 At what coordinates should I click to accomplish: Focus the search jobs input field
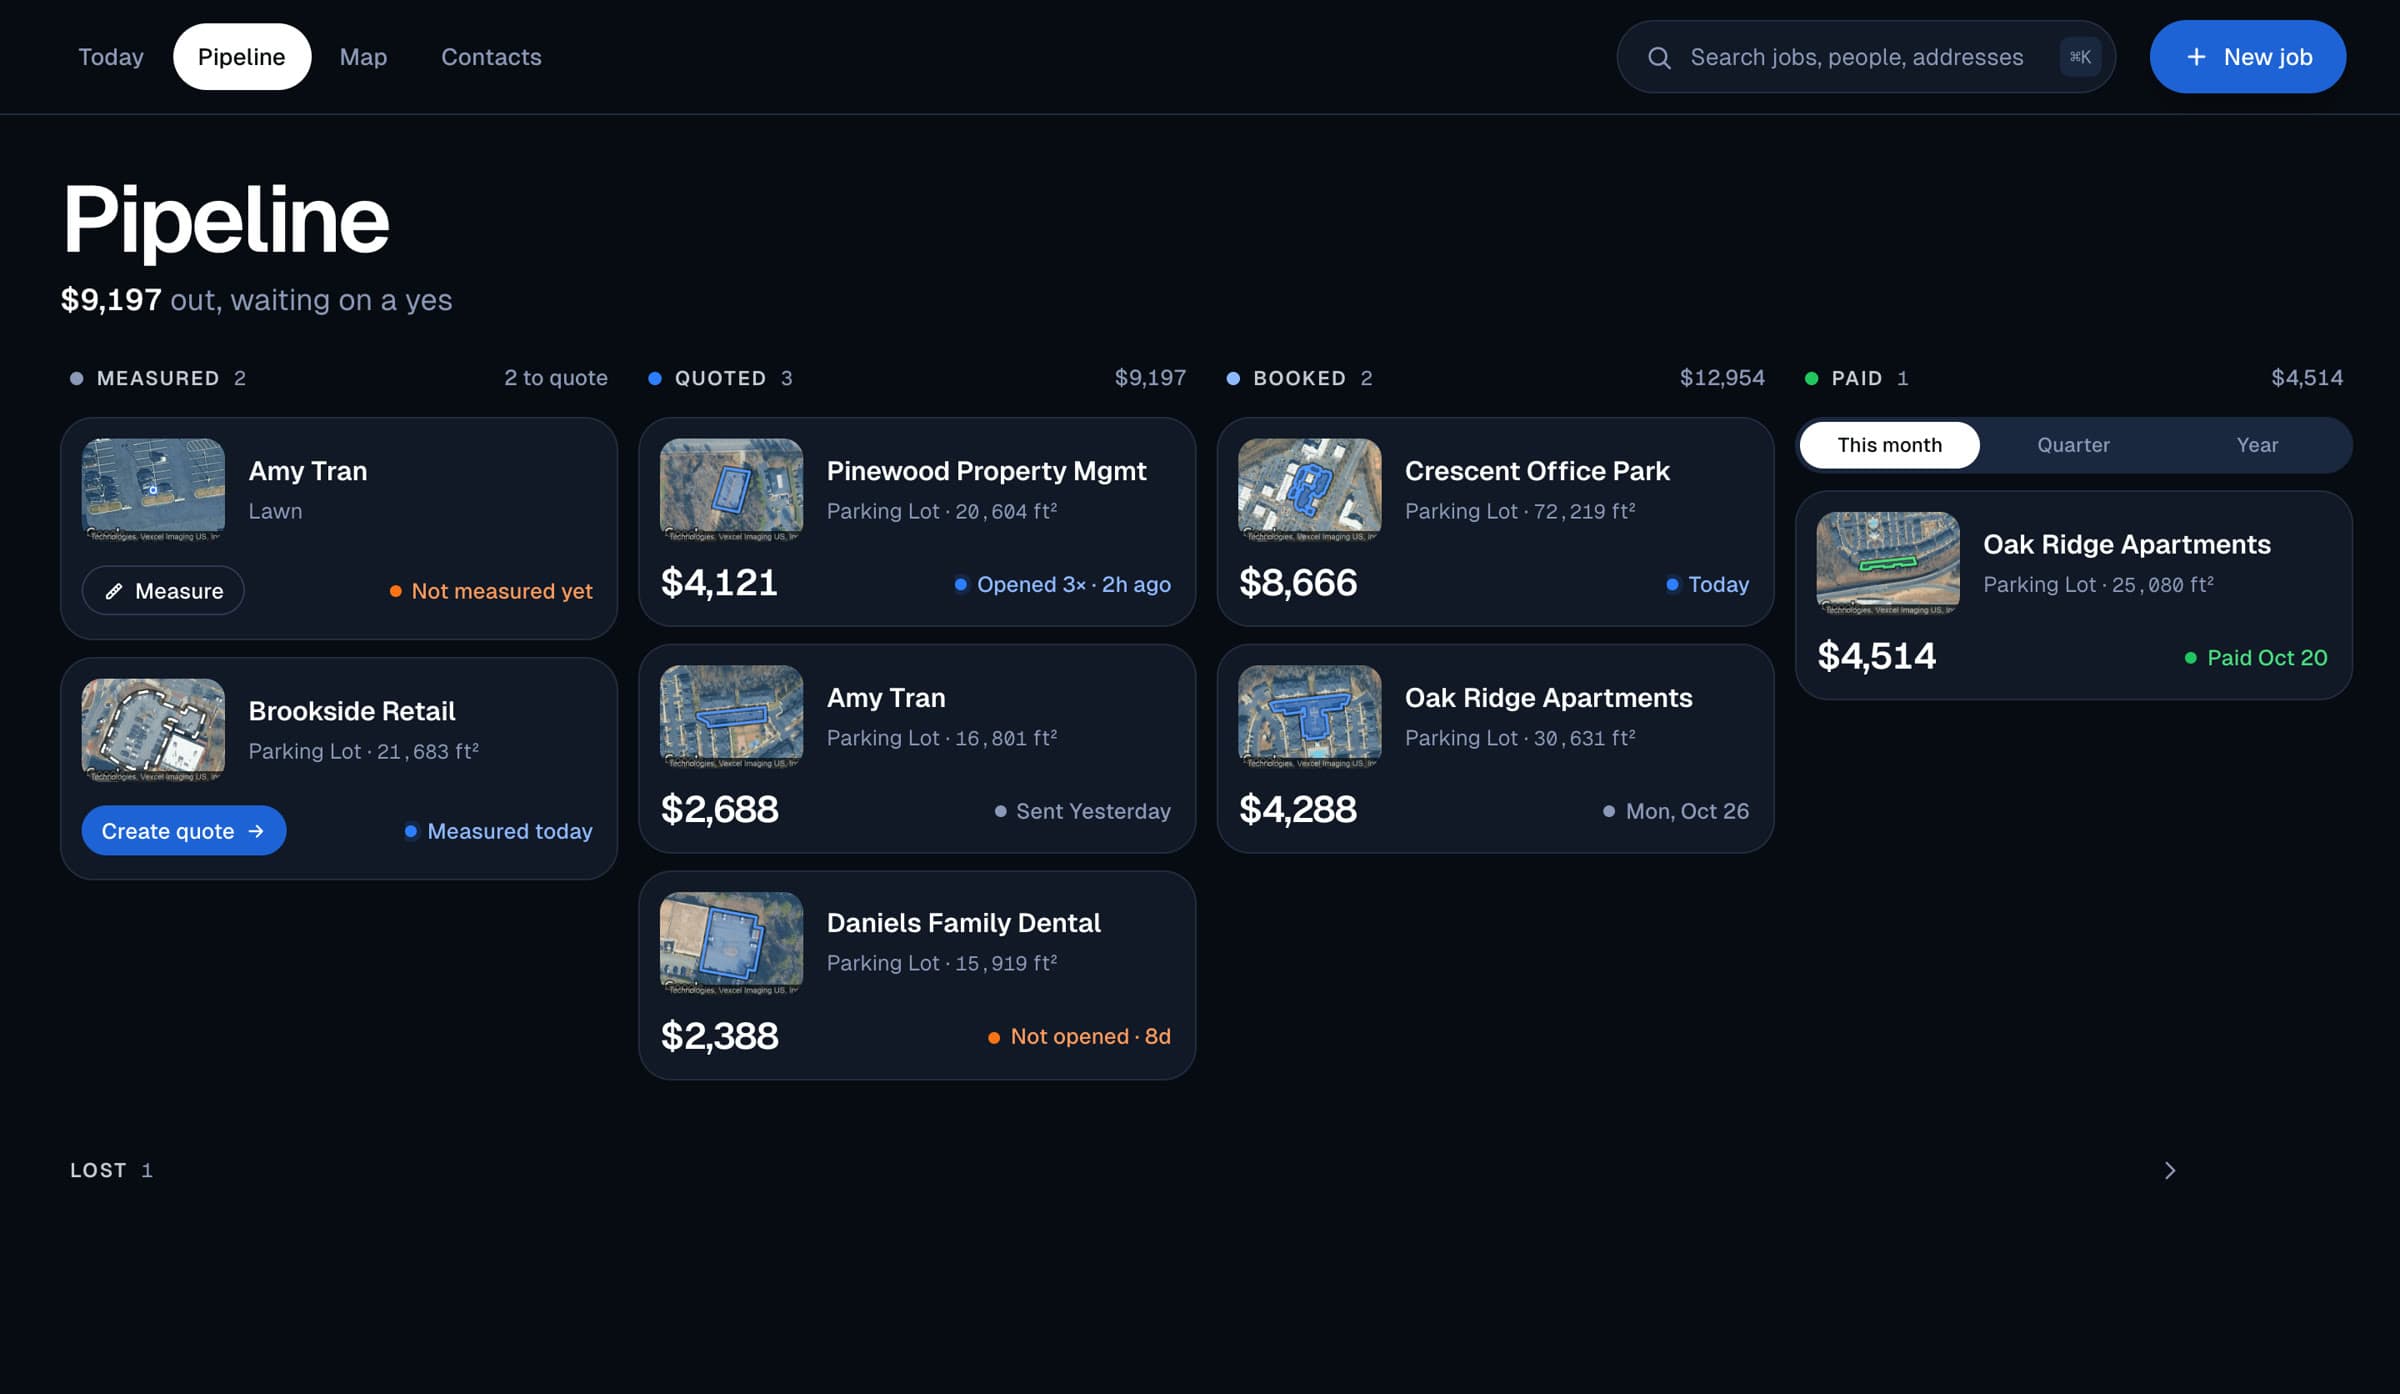[x=1865, y=57]
